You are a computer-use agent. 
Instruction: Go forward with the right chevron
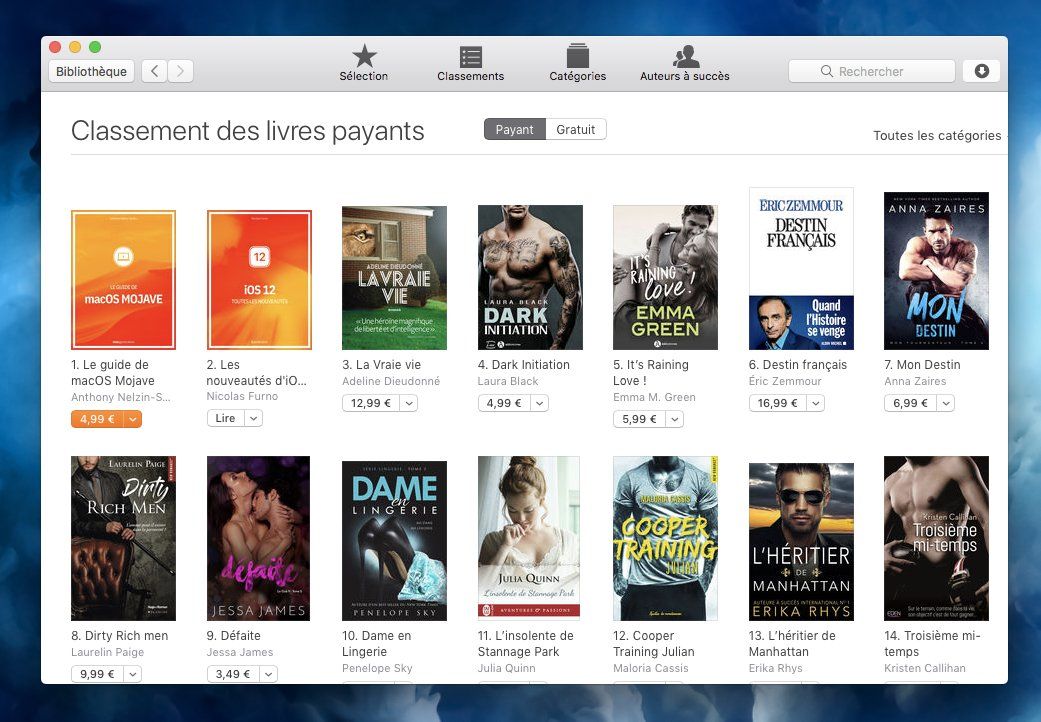pos(181,71)
